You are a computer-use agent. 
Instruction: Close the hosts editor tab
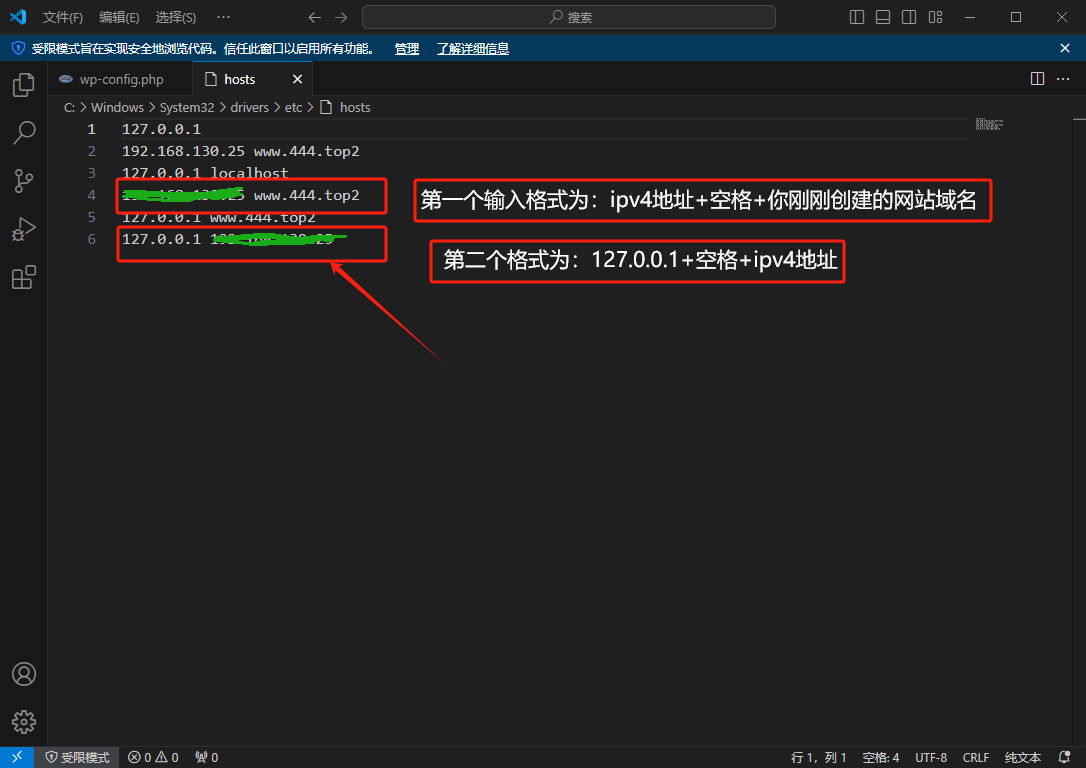pyautogui.click(x=297, y=79)
